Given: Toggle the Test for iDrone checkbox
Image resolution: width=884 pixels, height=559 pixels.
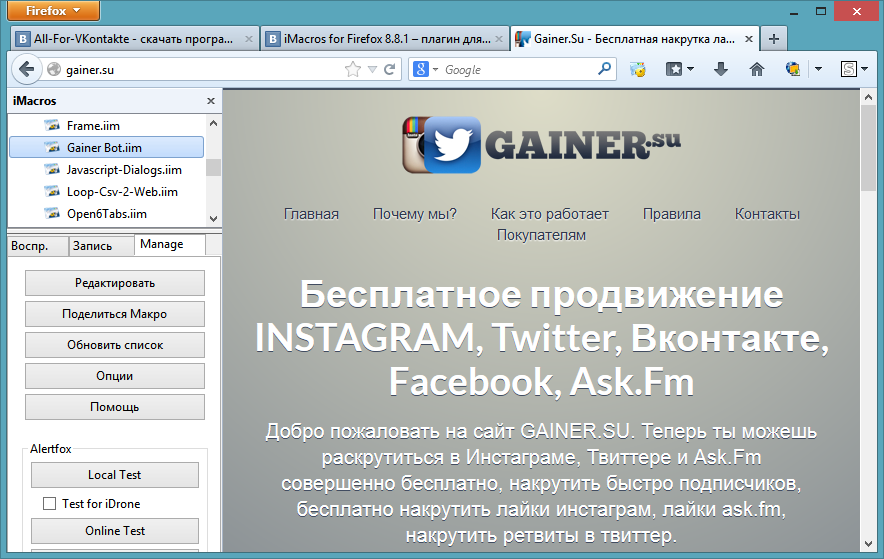Looking at the screenshot, I should point(50,503).
